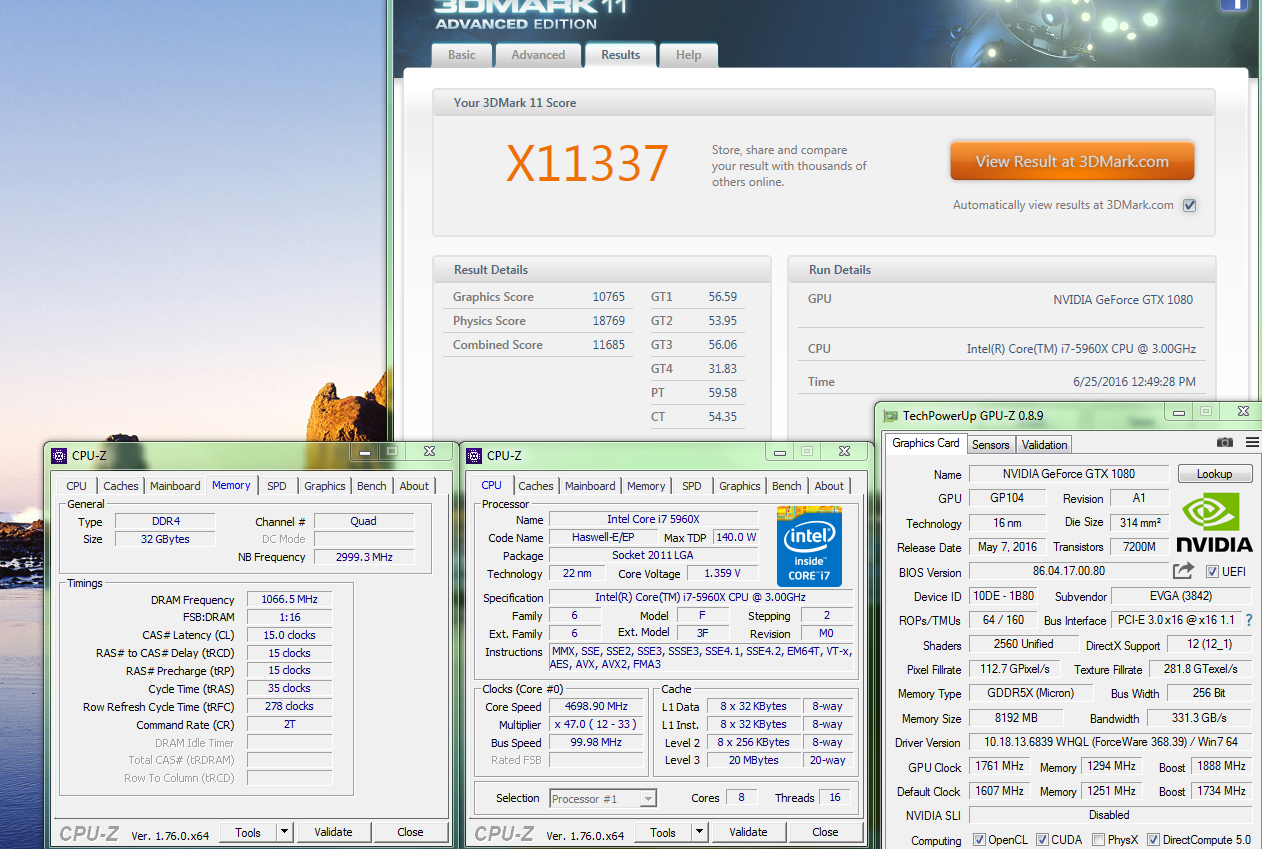Open the Validation tab in GPU-Z
The height and width of the screenshot is (849, 1262).
click(x=1045, y=444)
